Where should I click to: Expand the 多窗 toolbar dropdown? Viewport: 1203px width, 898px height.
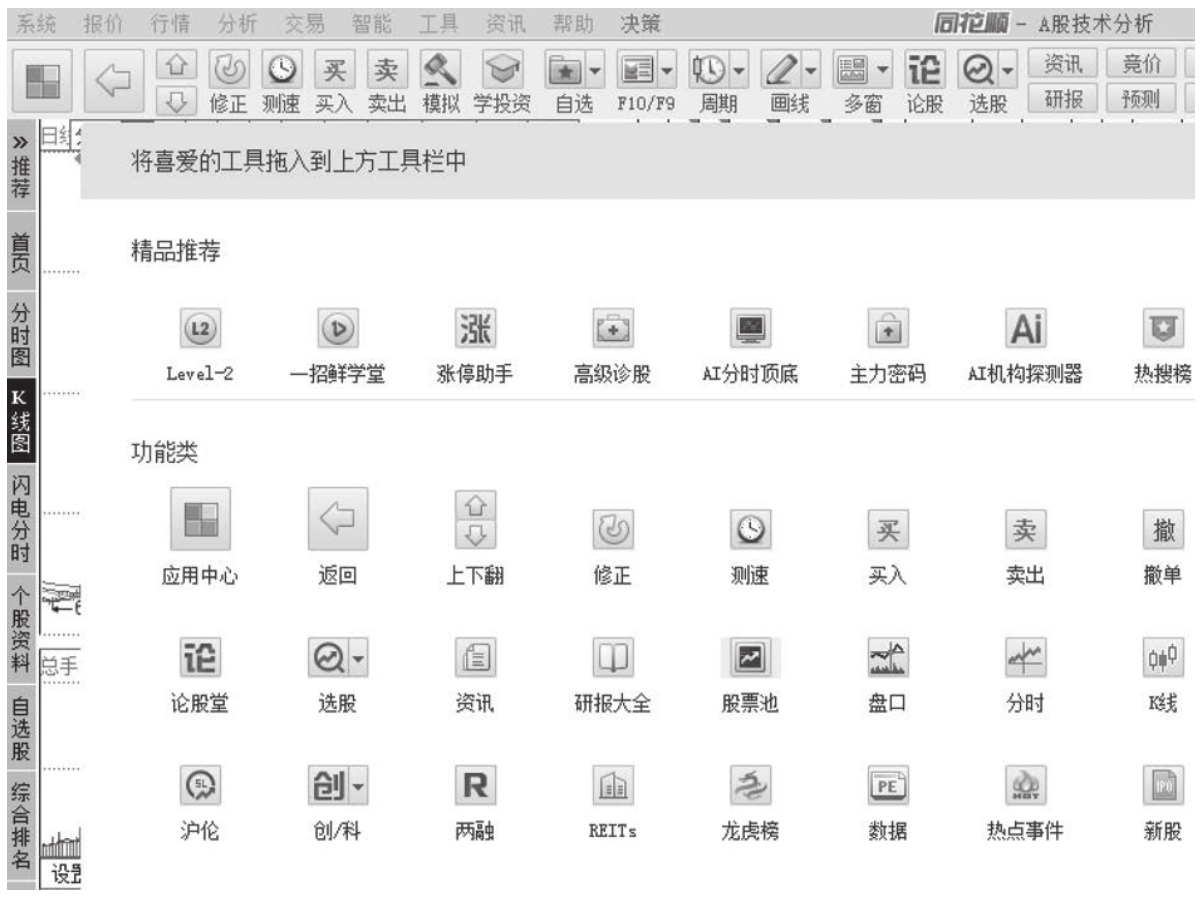tap(882, 72)
